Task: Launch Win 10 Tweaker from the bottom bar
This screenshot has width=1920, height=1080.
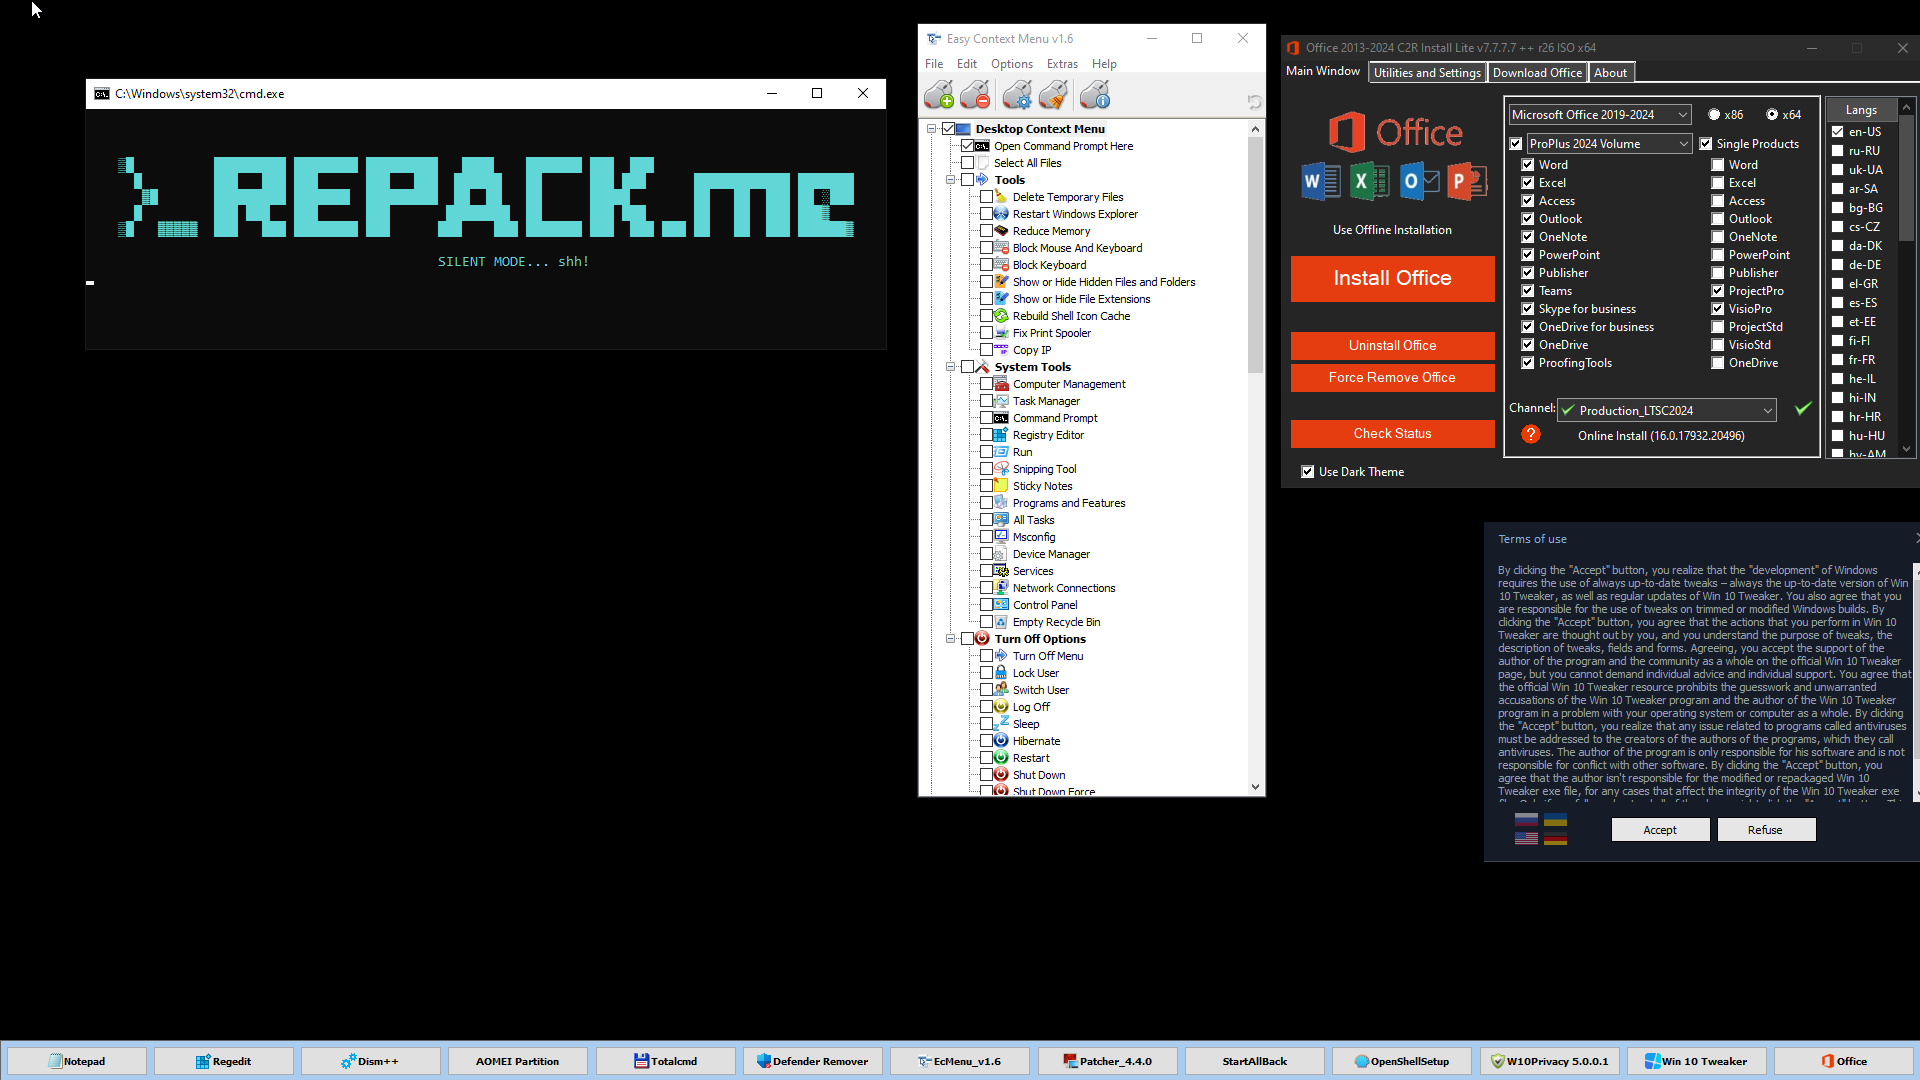Action: [1696, 1061]
